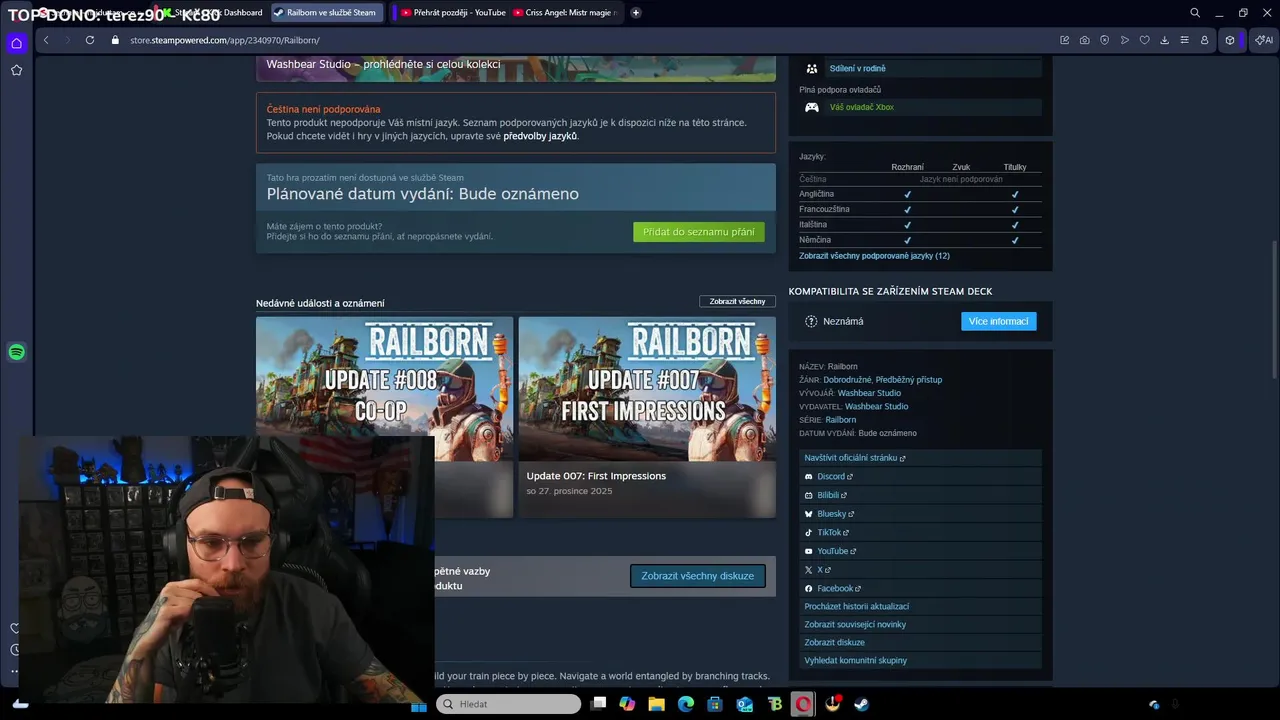Expand all supported languages list (12)
Image resolution: width=1280 pixels, height=720 pixels.
(x=874, y=256)
